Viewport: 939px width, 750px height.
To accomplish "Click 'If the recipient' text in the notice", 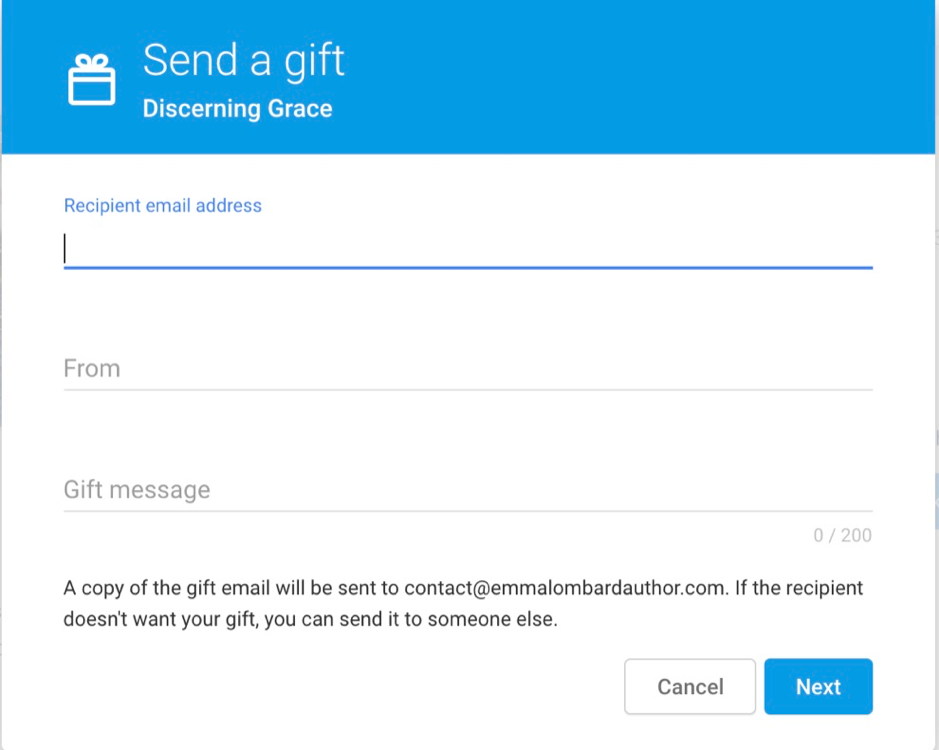I will 799,588.
